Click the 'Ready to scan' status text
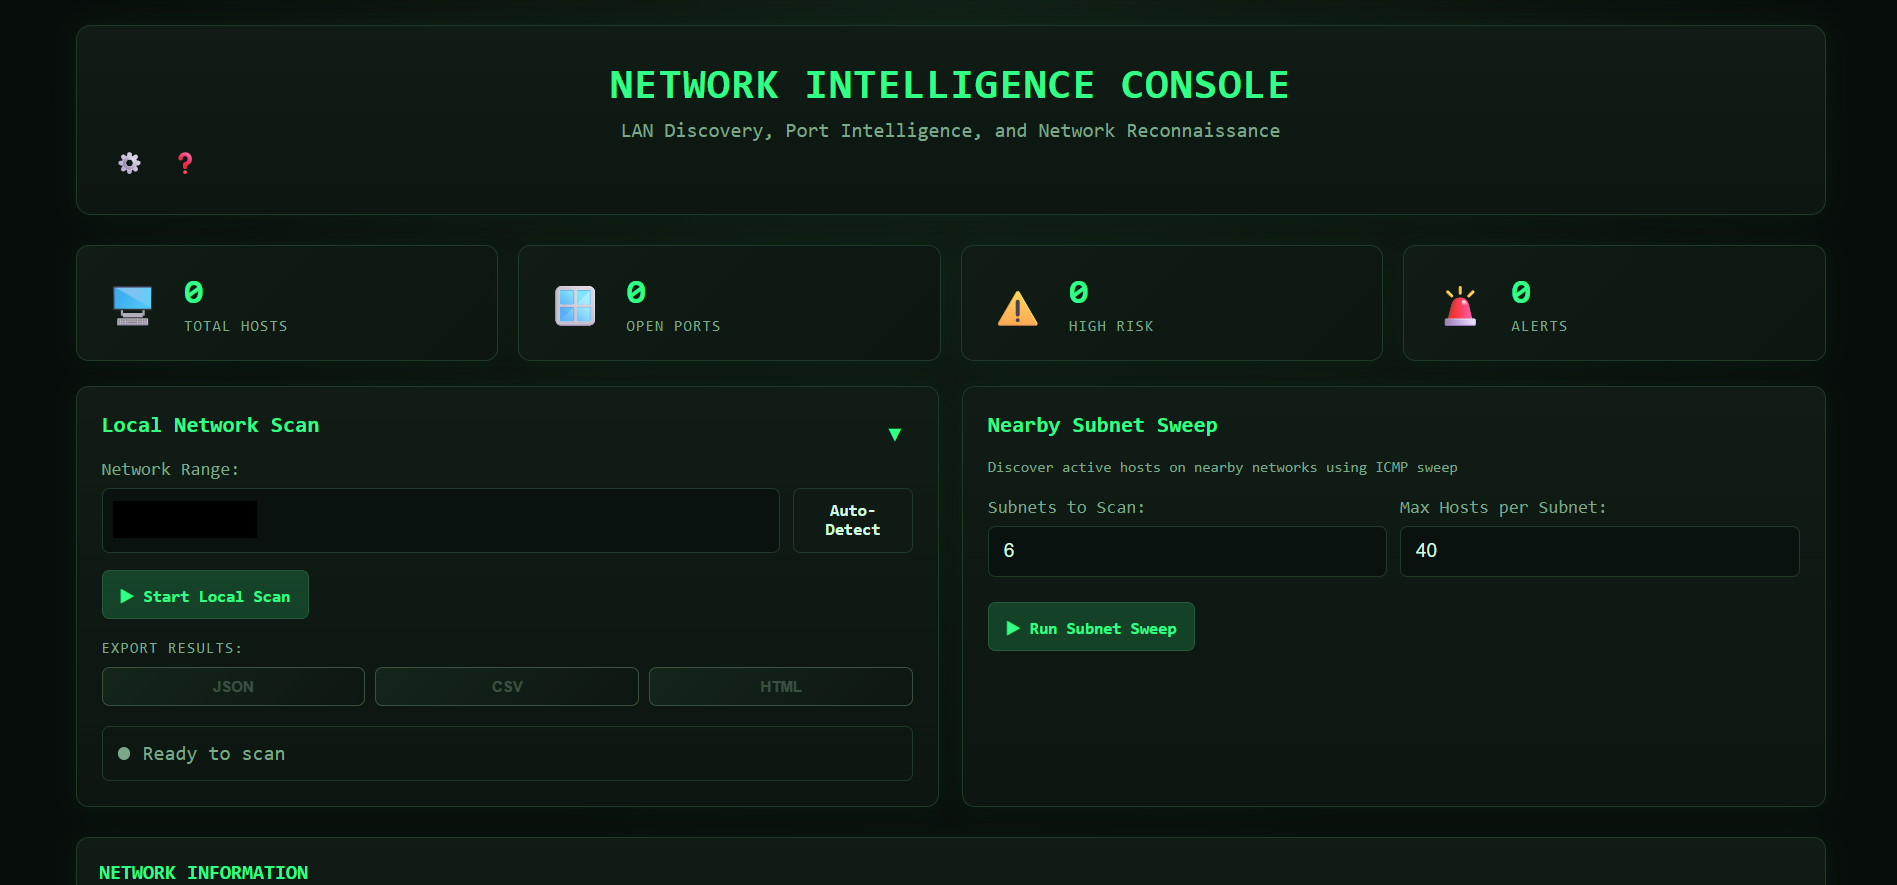The image size is (1897, 885). 214,754
